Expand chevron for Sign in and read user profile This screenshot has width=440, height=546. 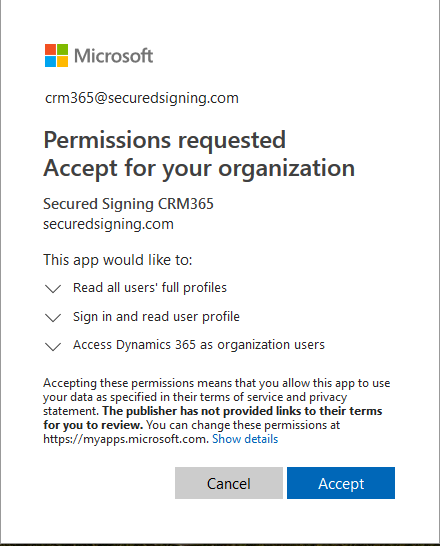[x=53, y=318]
